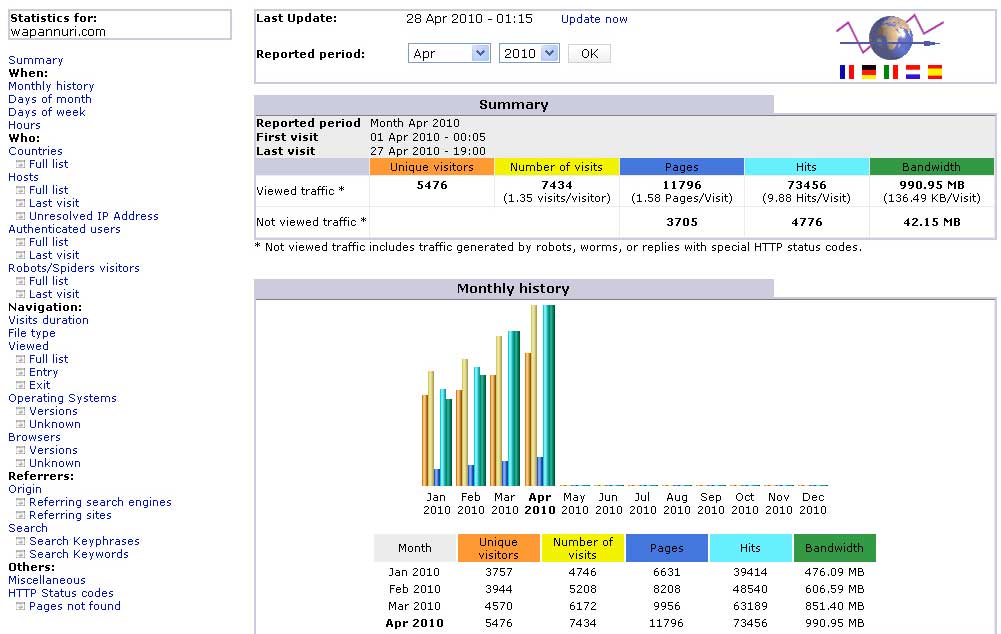Click the orange Unique visitors header swatch
The height and width of the screenshot is (634, 1001).
click(432, 167)
